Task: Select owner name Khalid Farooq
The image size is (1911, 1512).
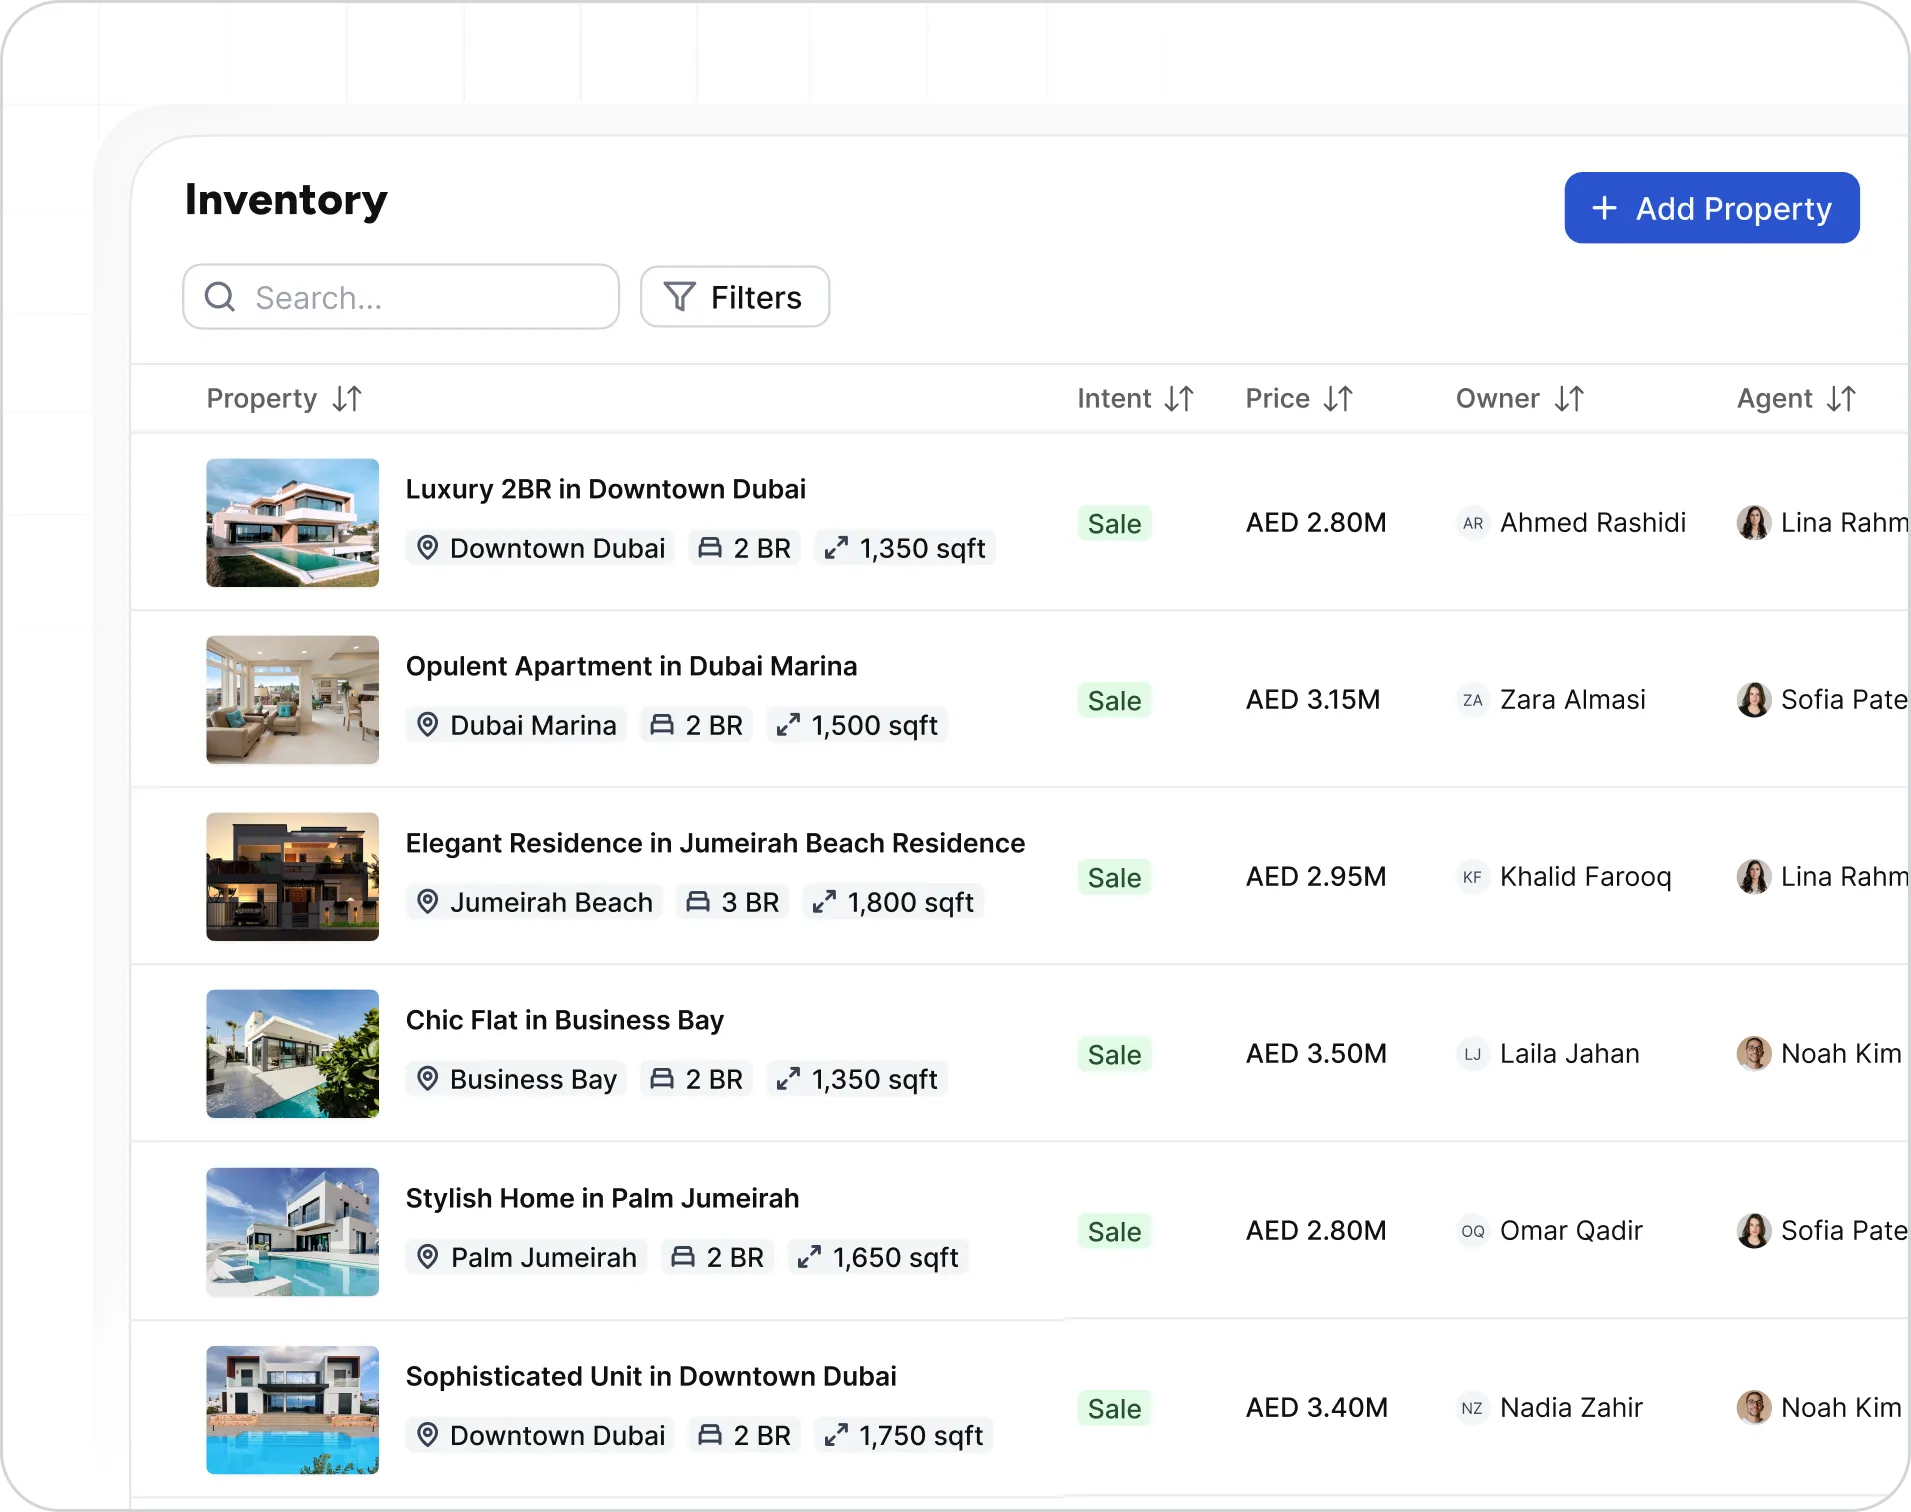Action: pos(1586,877)
